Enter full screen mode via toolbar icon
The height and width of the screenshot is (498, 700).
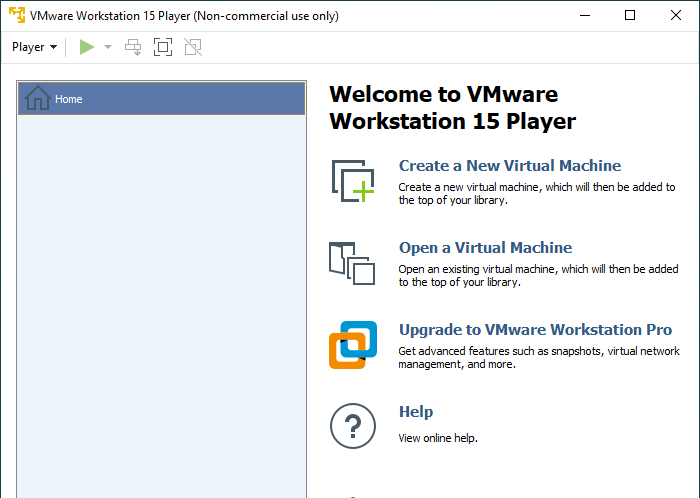pos(163,47)
